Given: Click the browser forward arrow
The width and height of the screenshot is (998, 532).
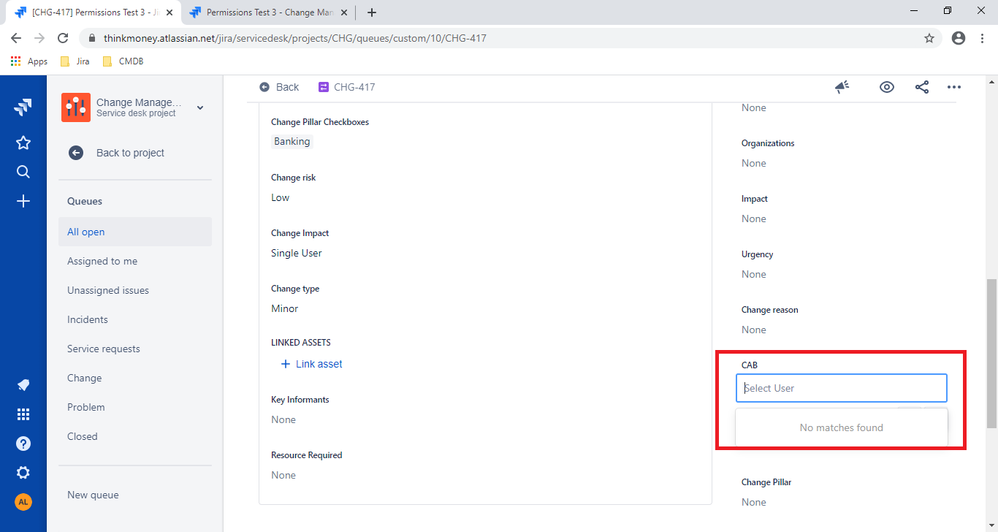Looking at the screenshot, I should (x=39, y=38).
